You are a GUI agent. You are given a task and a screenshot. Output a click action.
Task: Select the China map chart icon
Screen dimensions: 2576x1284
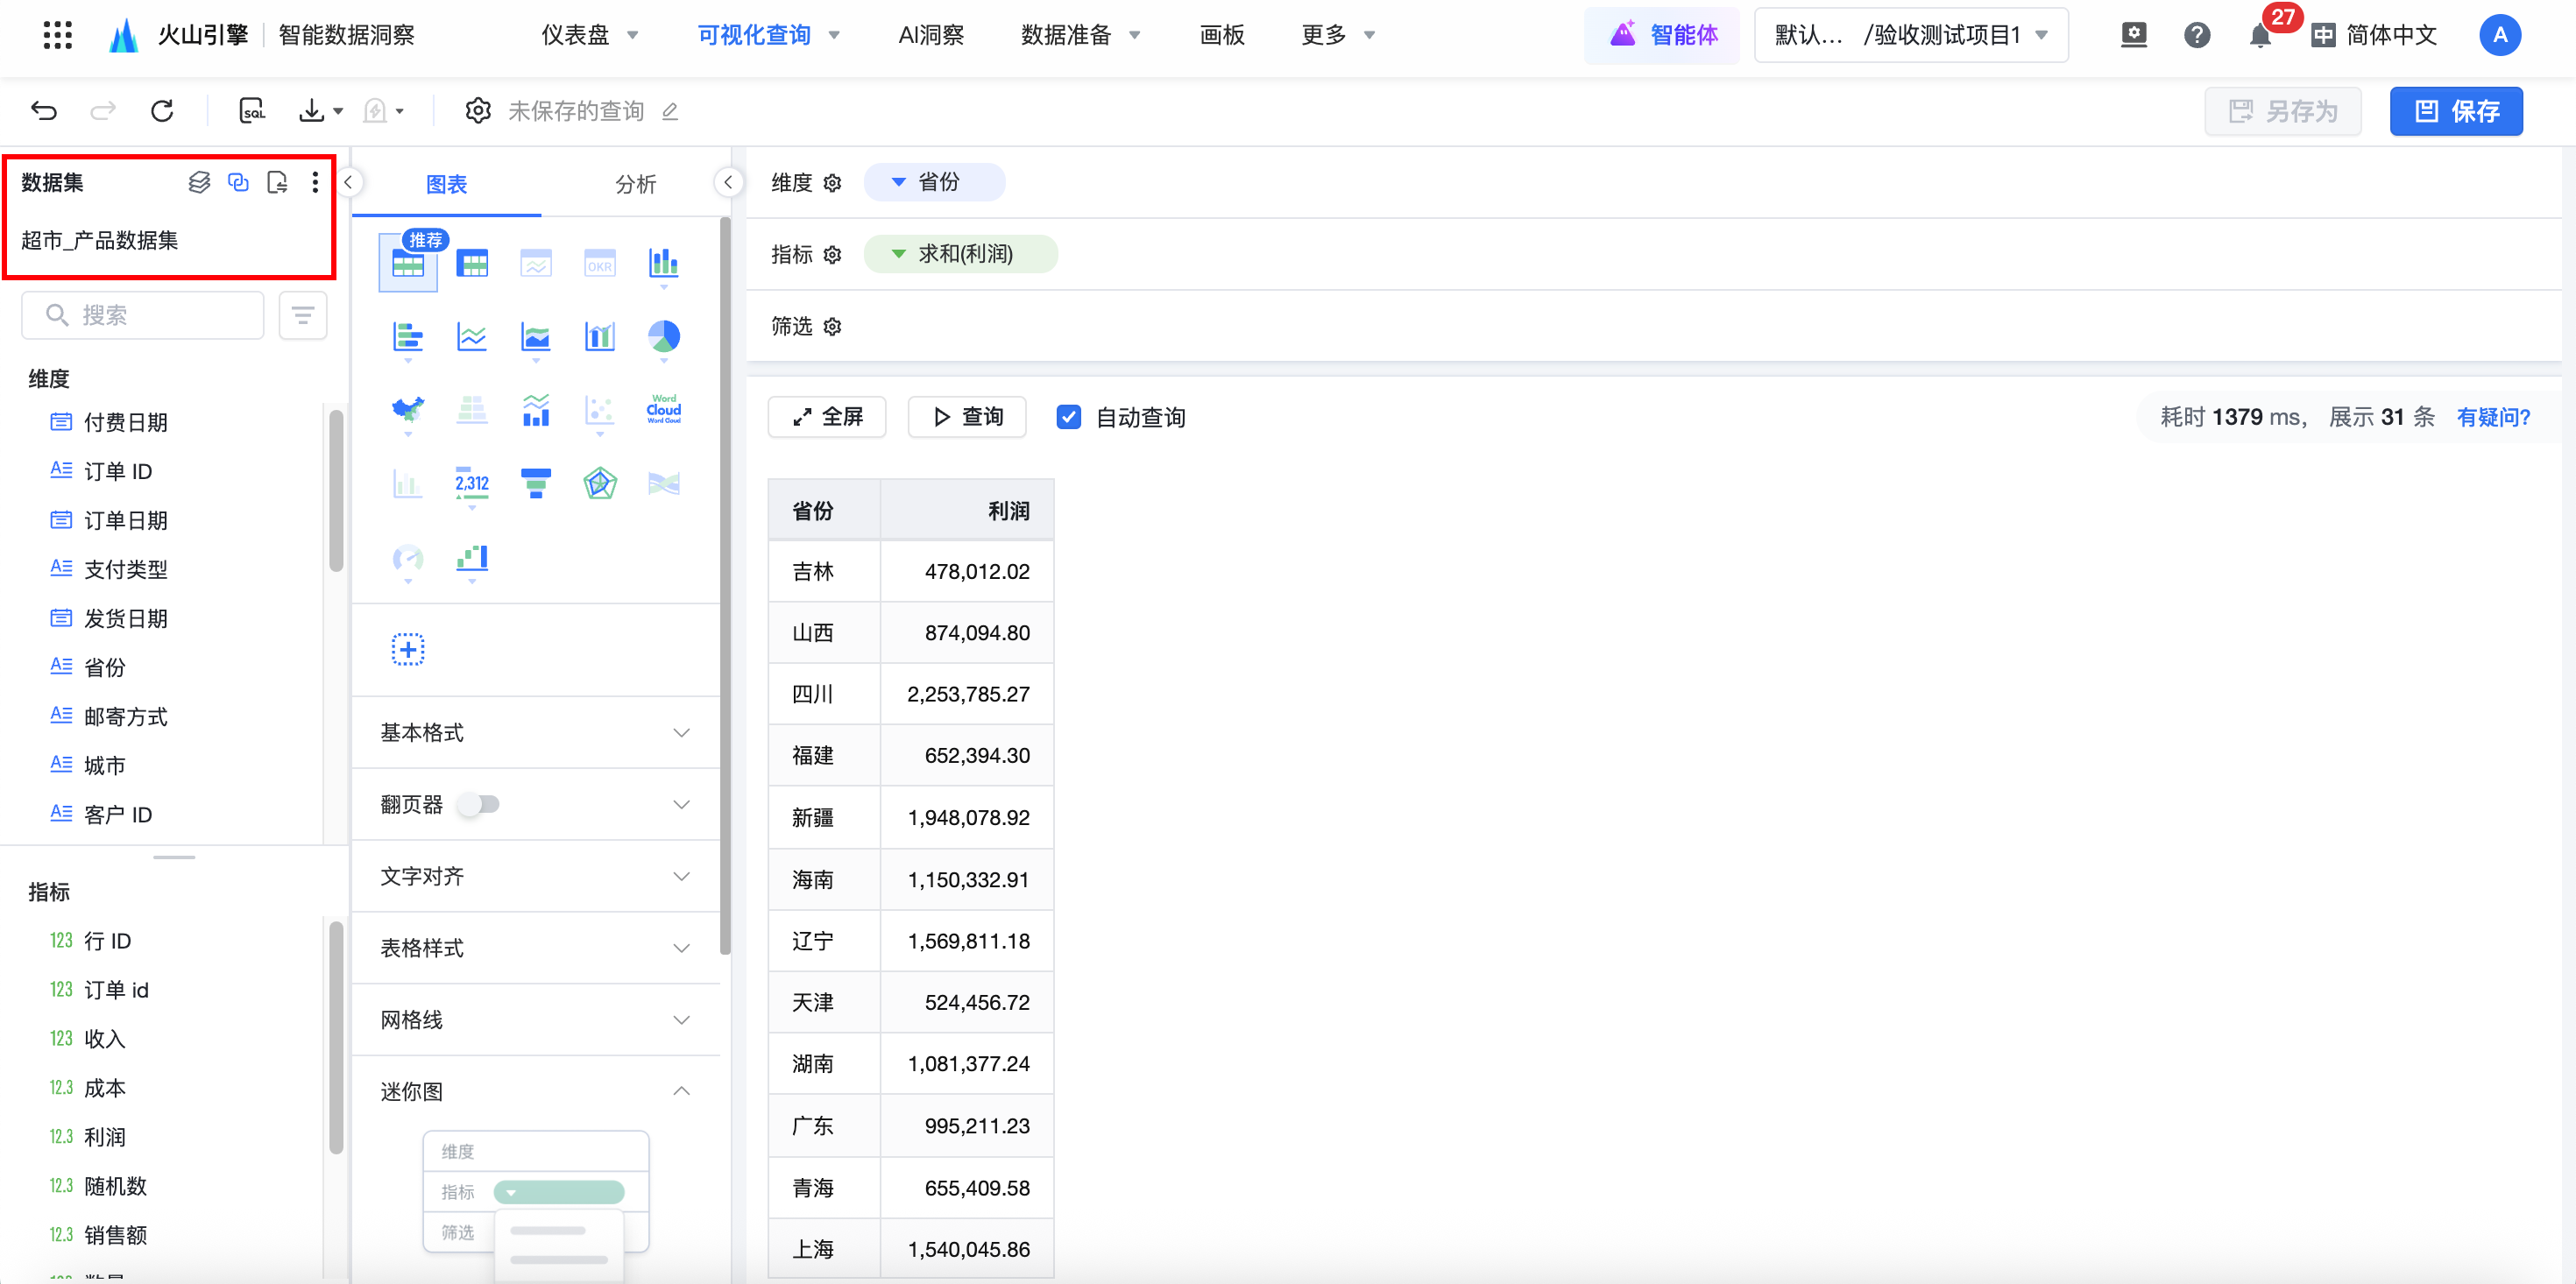coord(407,409)
